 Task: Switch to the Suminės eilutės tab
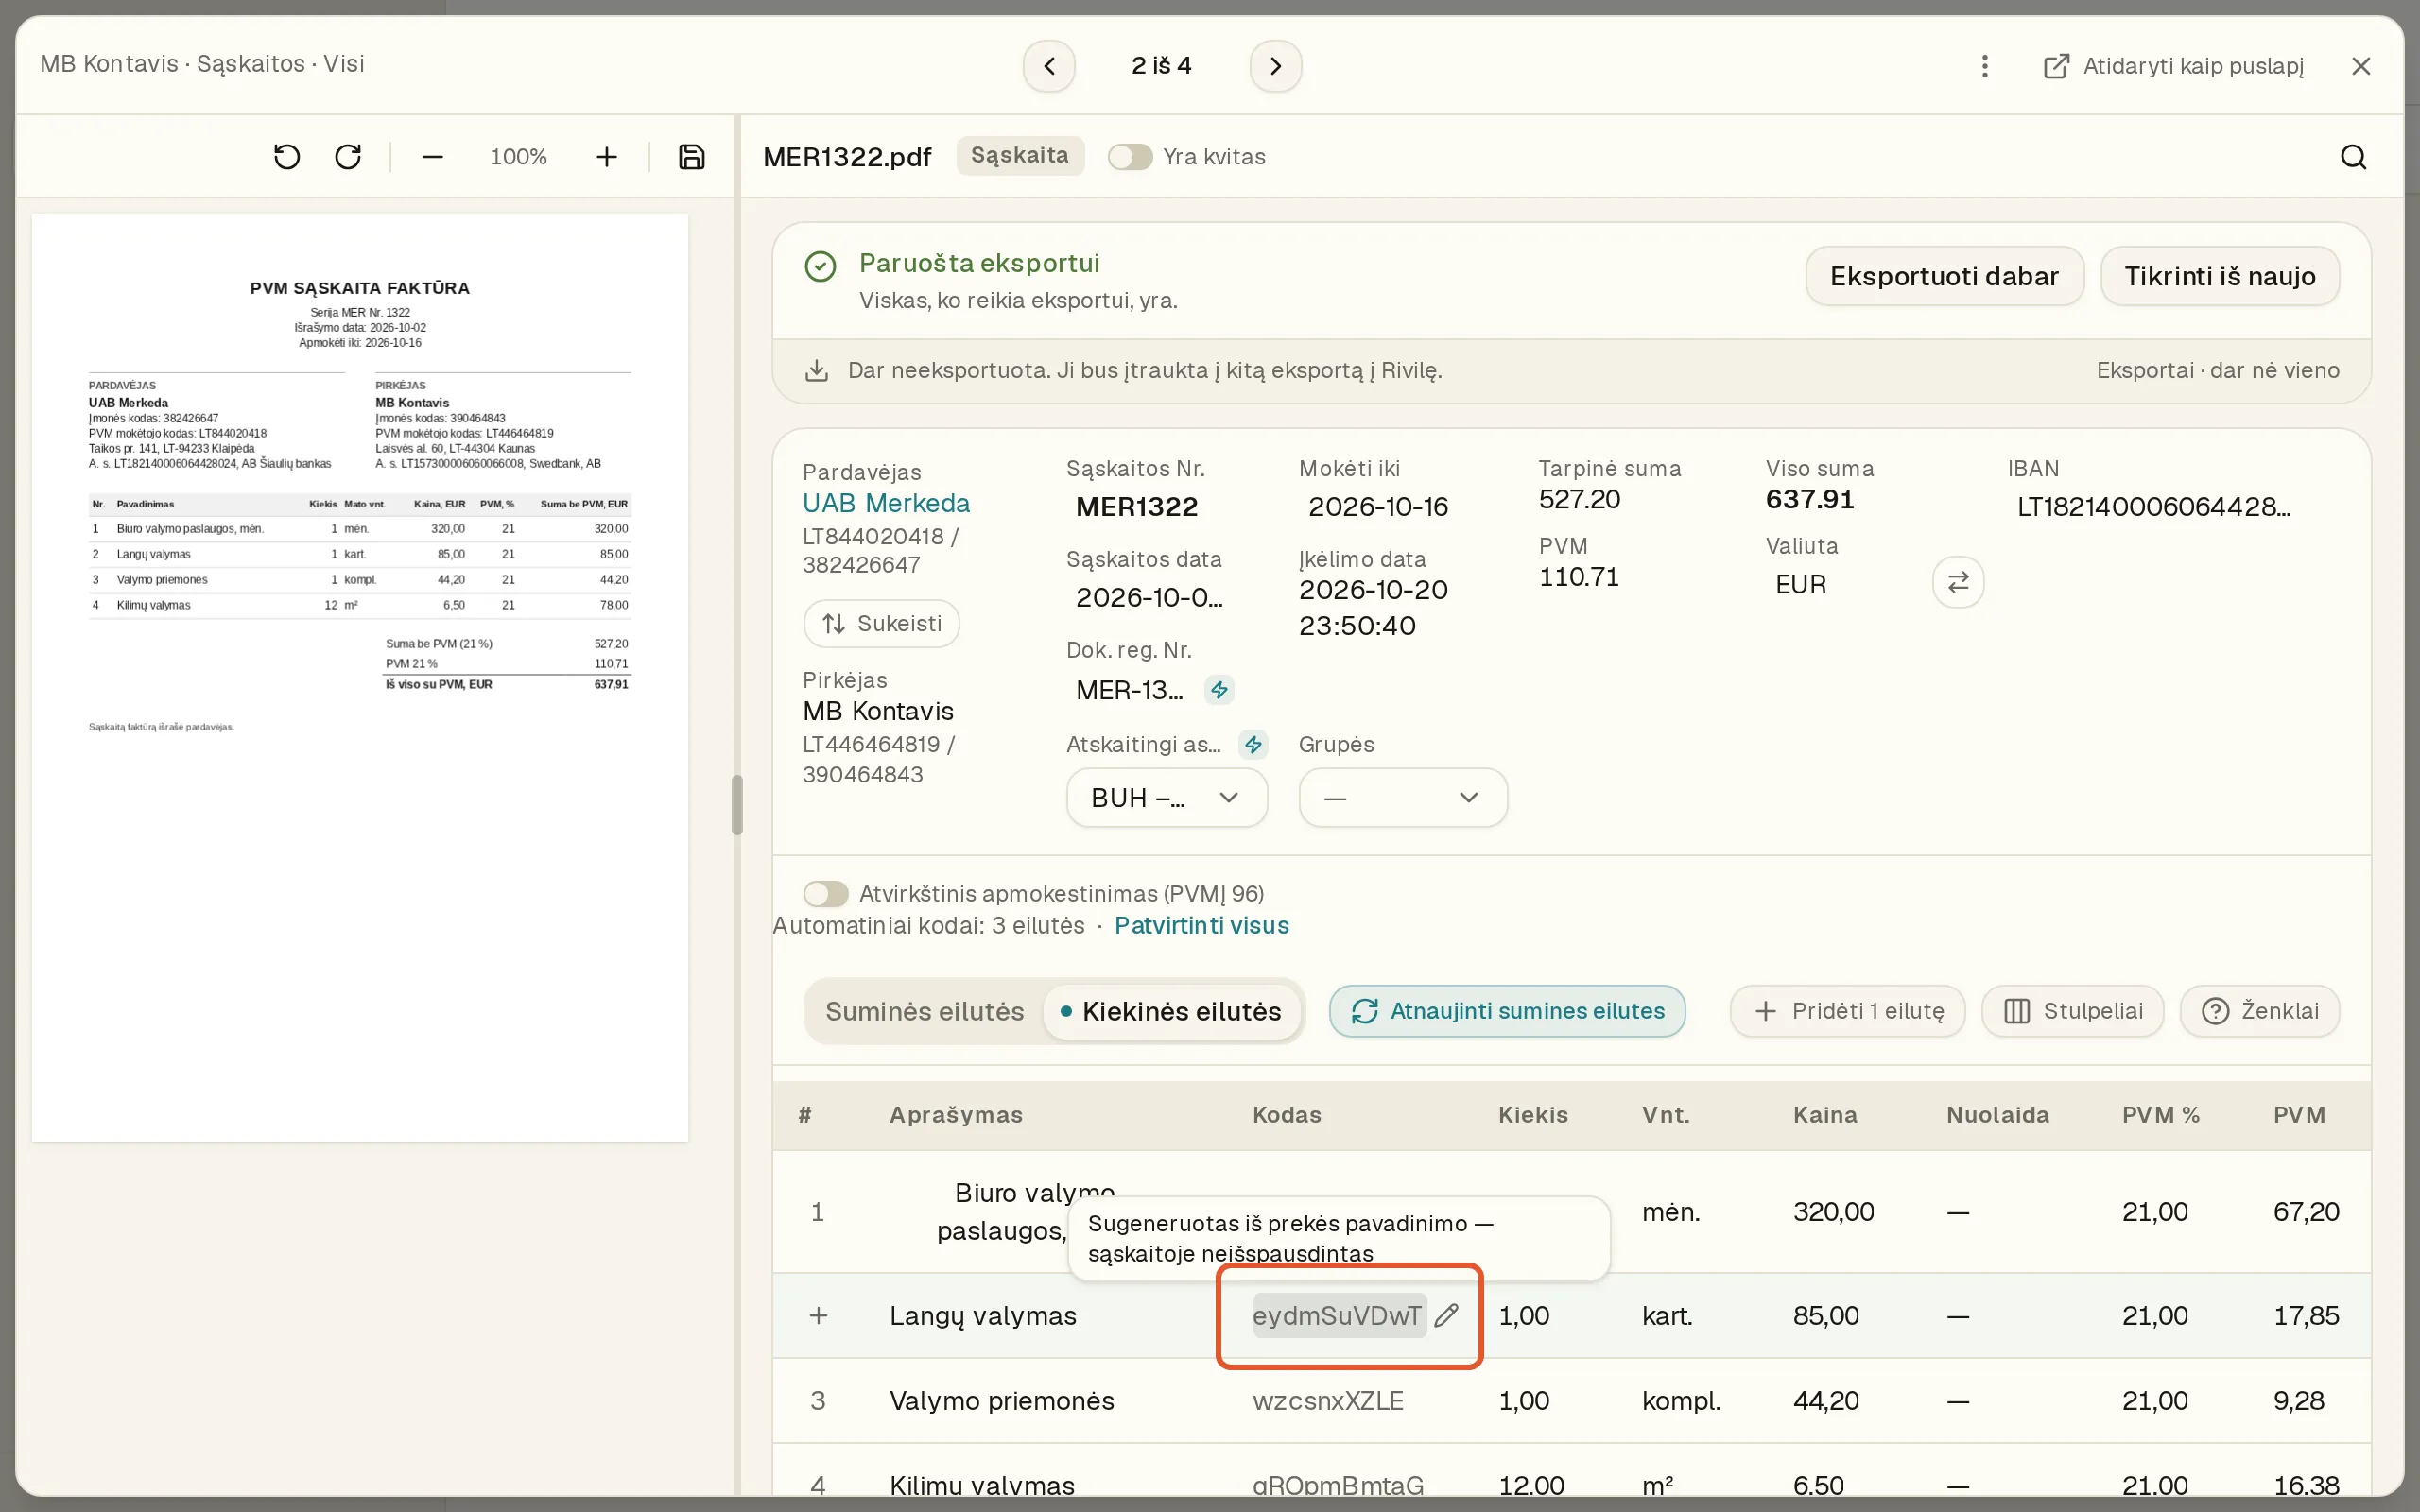tap(924, 1011)
